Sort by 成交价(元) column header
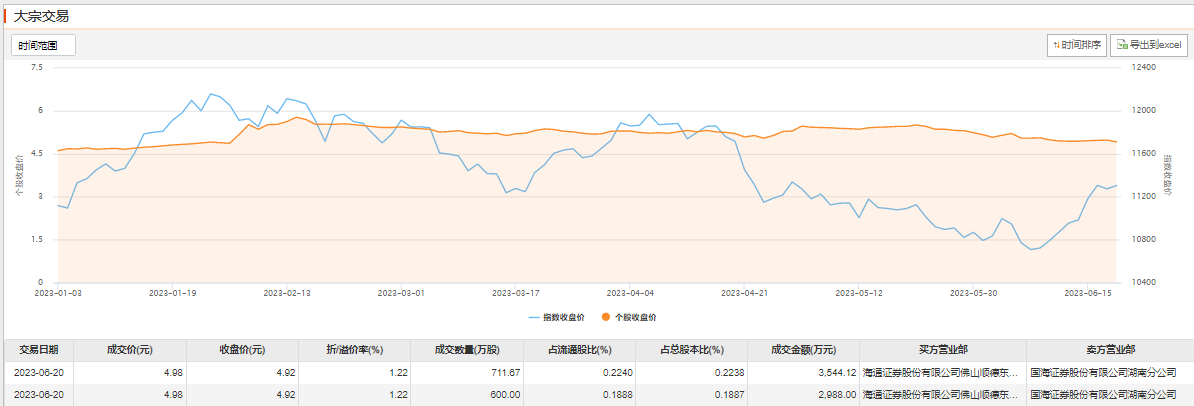Viewport: 1194px width, 406px height. pos(129,350)
